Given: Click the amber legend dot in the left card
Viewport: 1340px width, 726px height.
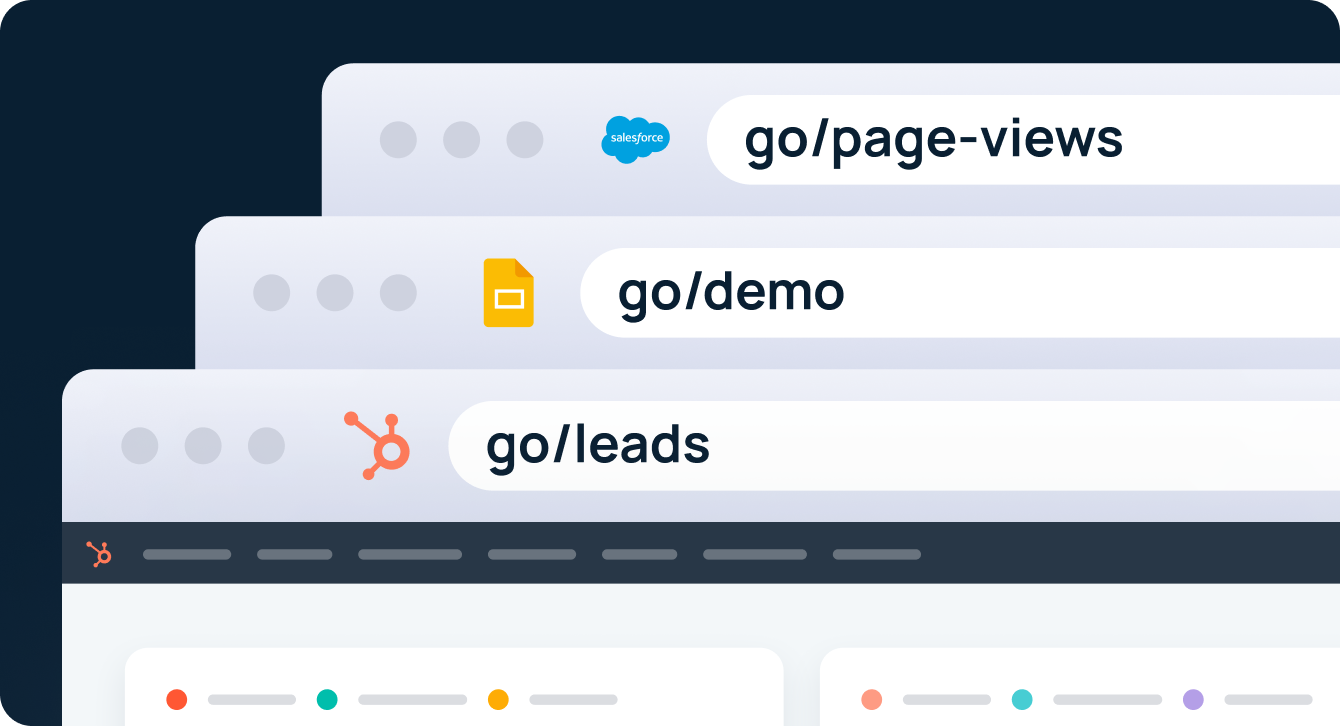Looking at the screenshot, I should 498,700.
